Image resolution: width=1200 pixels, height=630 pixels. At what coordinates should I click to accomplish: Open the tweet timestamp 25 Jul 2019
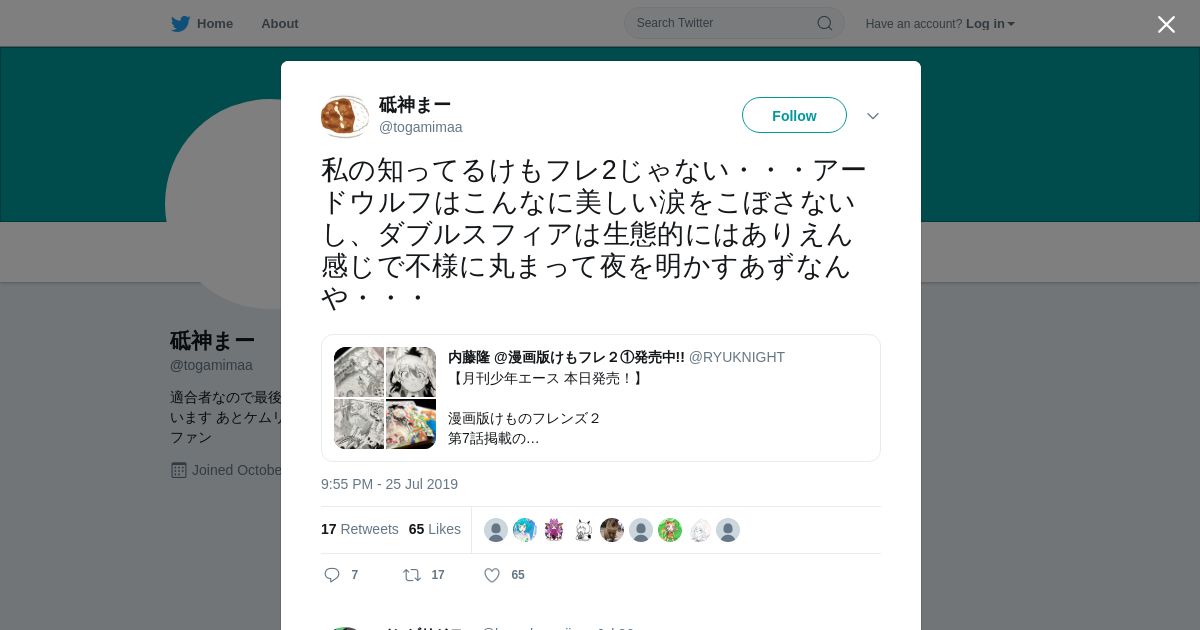(389, 484)
